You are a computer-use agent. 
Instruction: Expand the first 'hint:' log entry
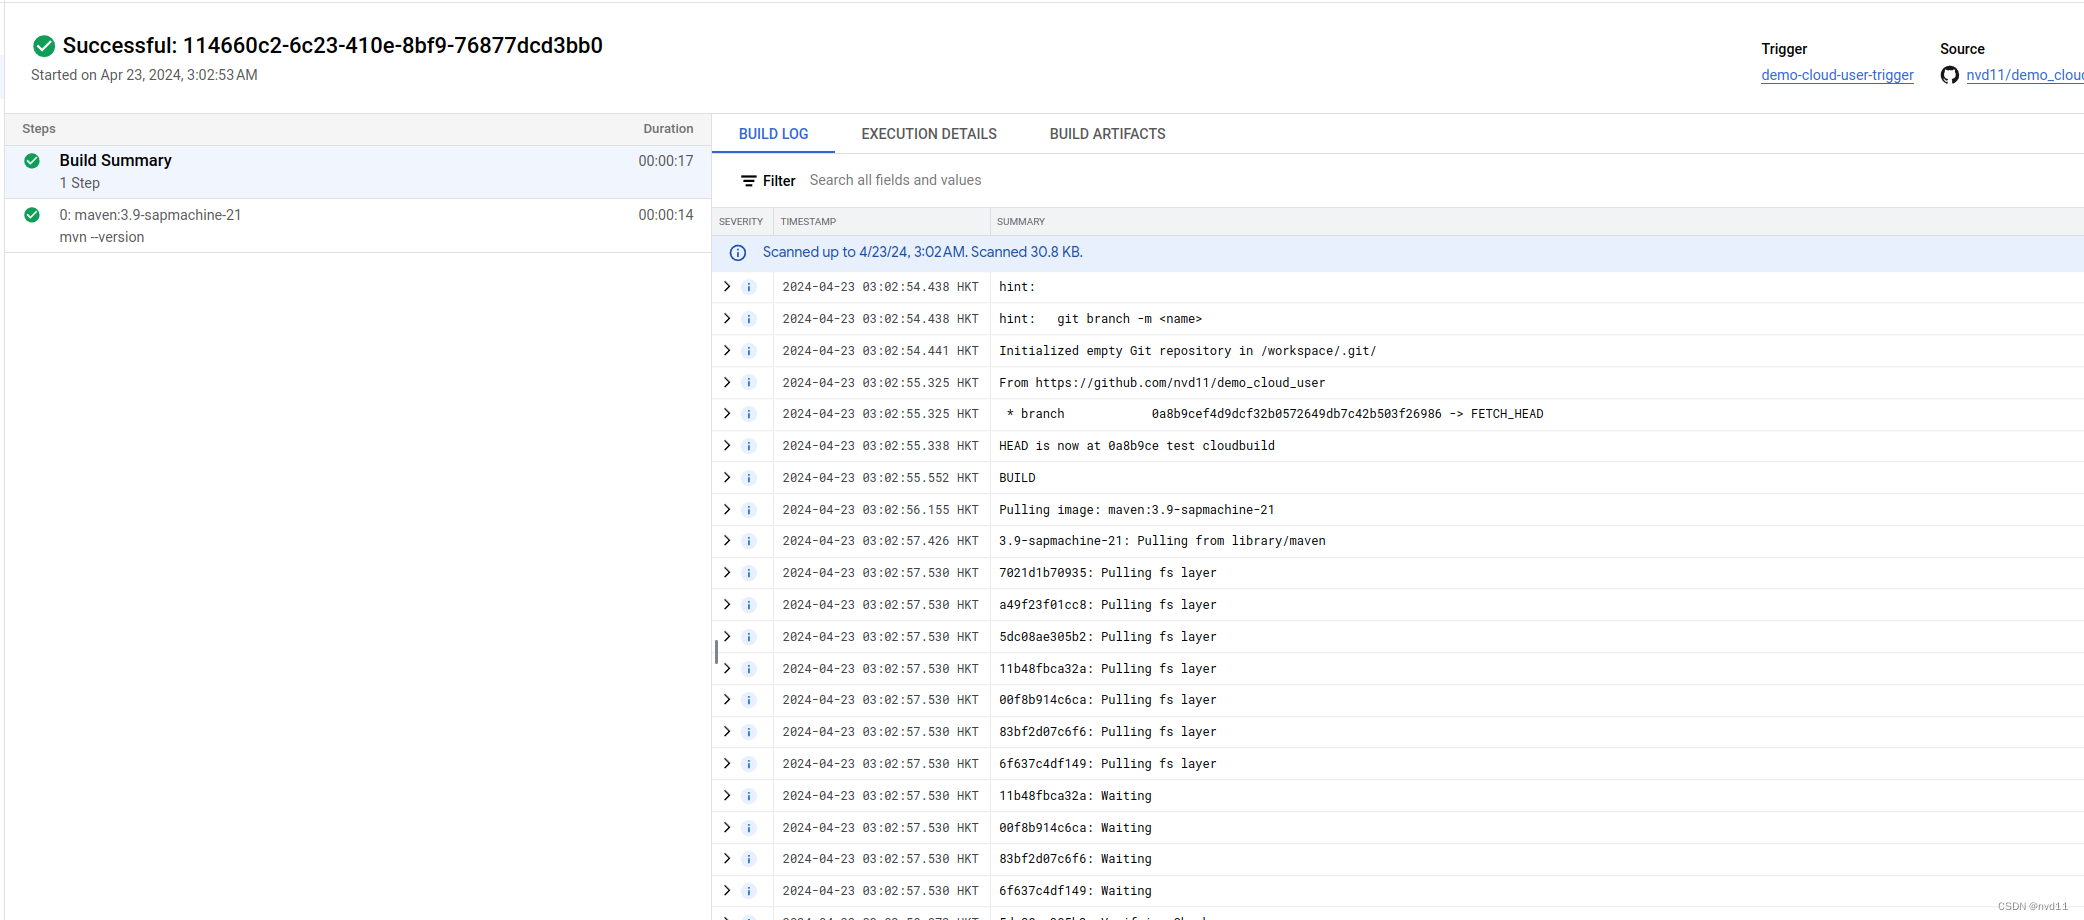coord(727,287)
